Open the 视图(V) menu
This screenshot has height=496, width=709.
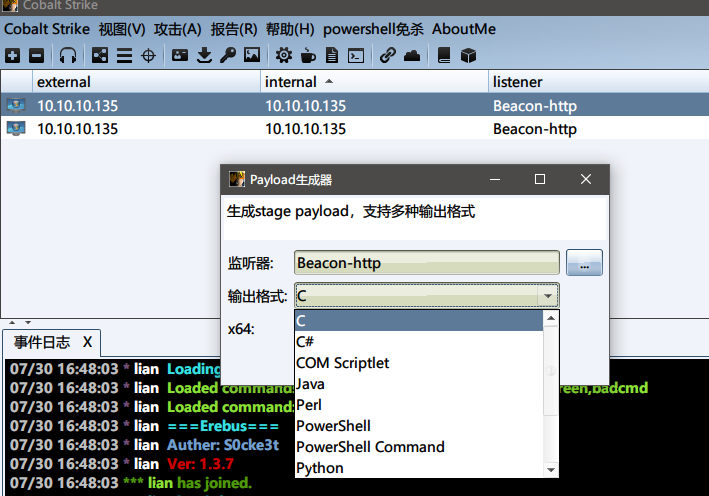(122, 29)
